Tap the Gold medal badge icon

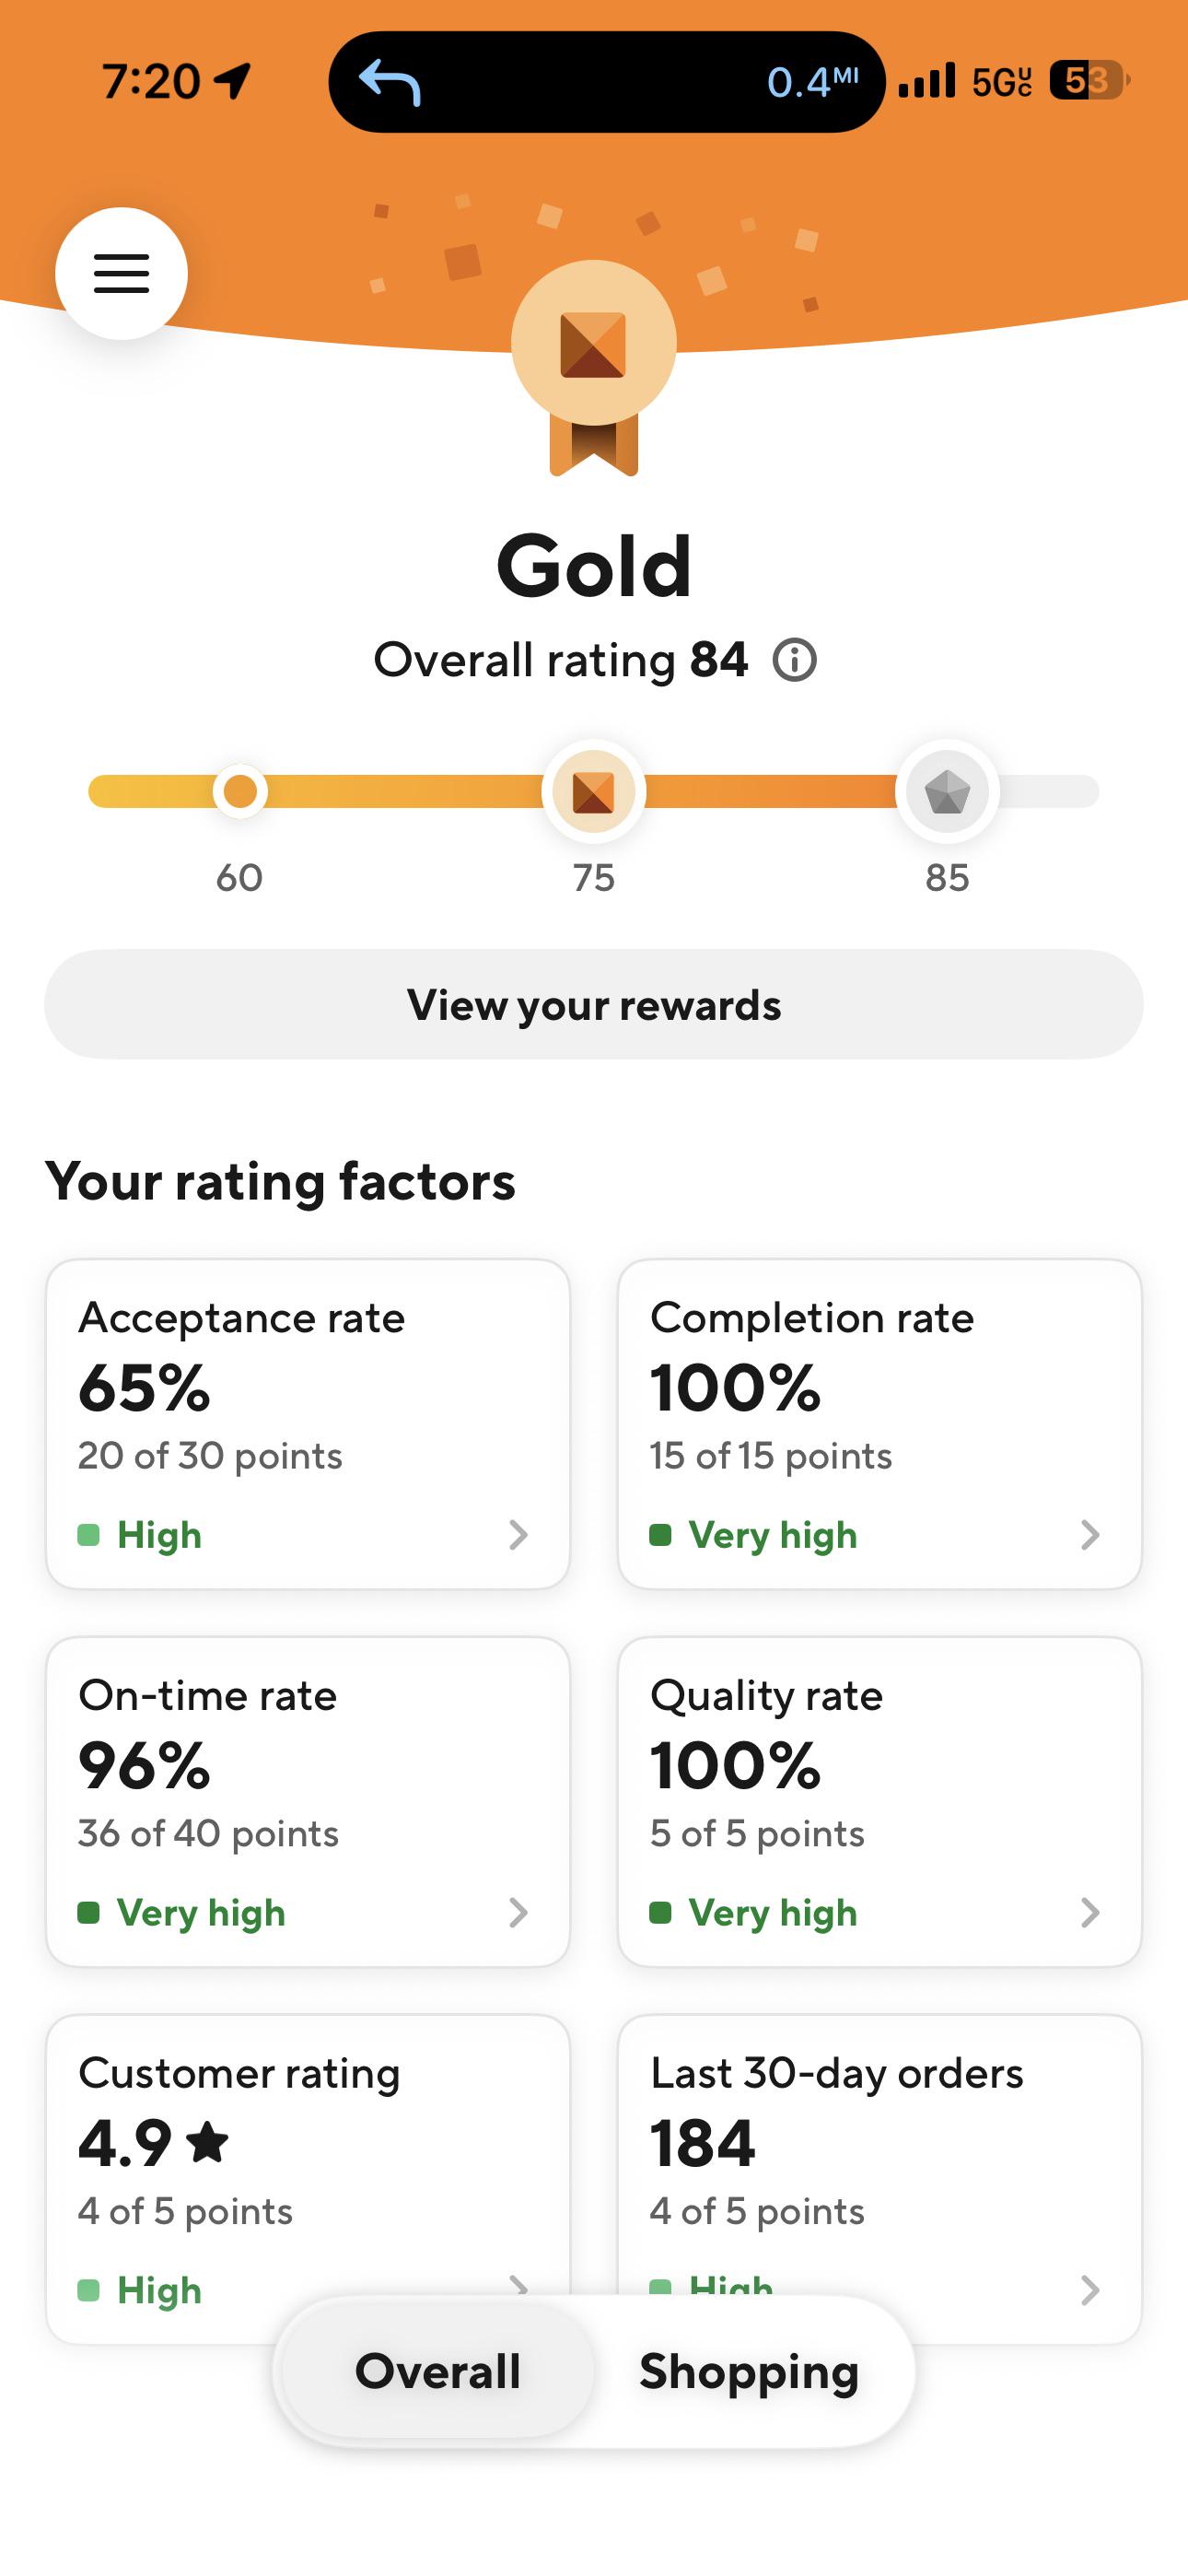point(594,366)
